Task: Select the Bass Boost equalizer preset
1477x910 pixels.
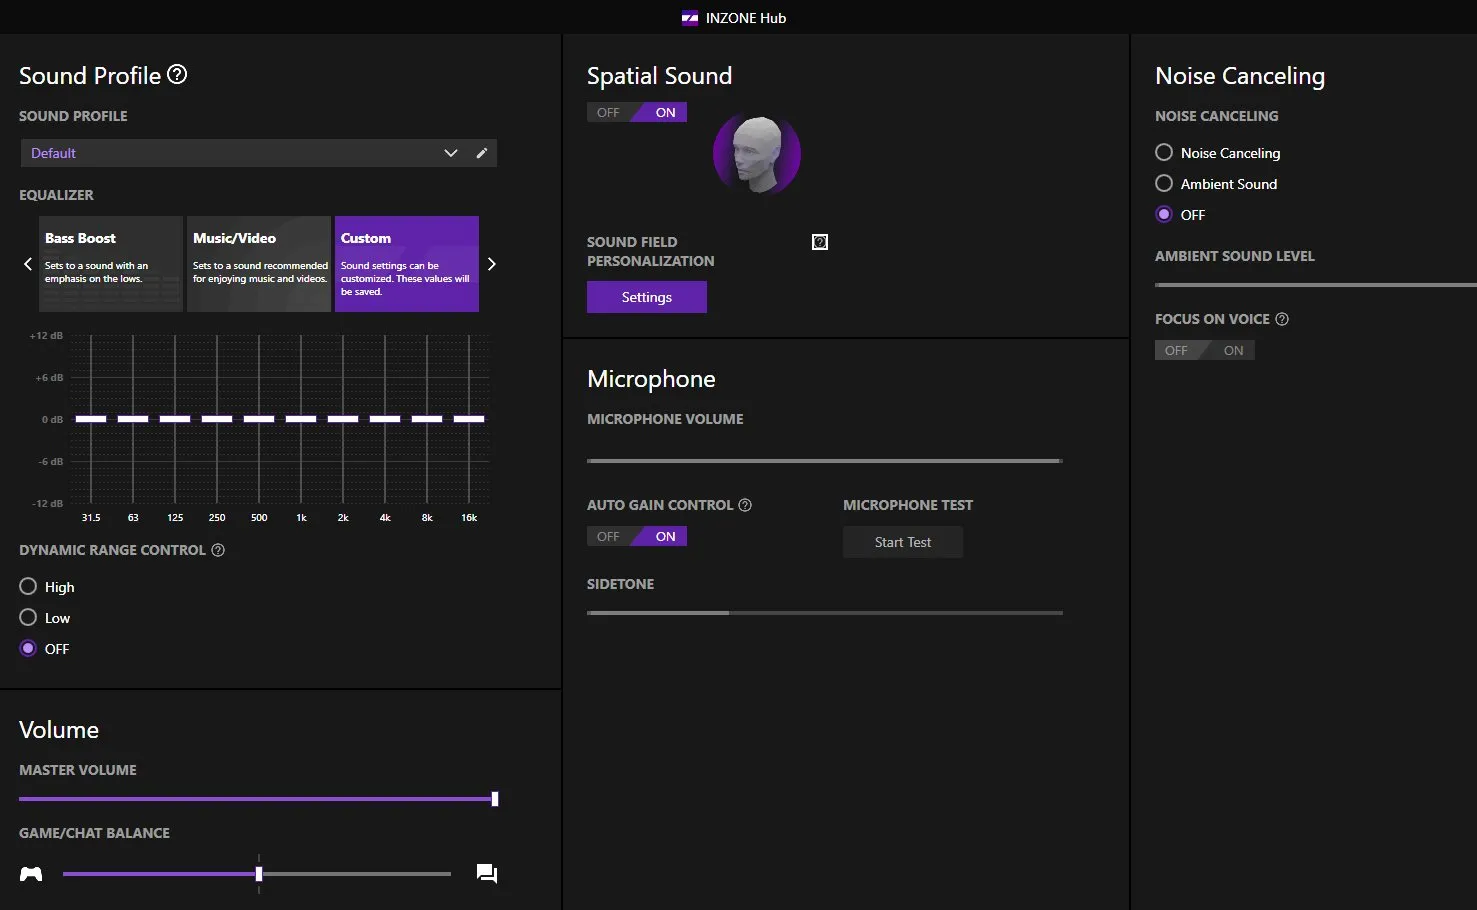Action: pos(110,263)
